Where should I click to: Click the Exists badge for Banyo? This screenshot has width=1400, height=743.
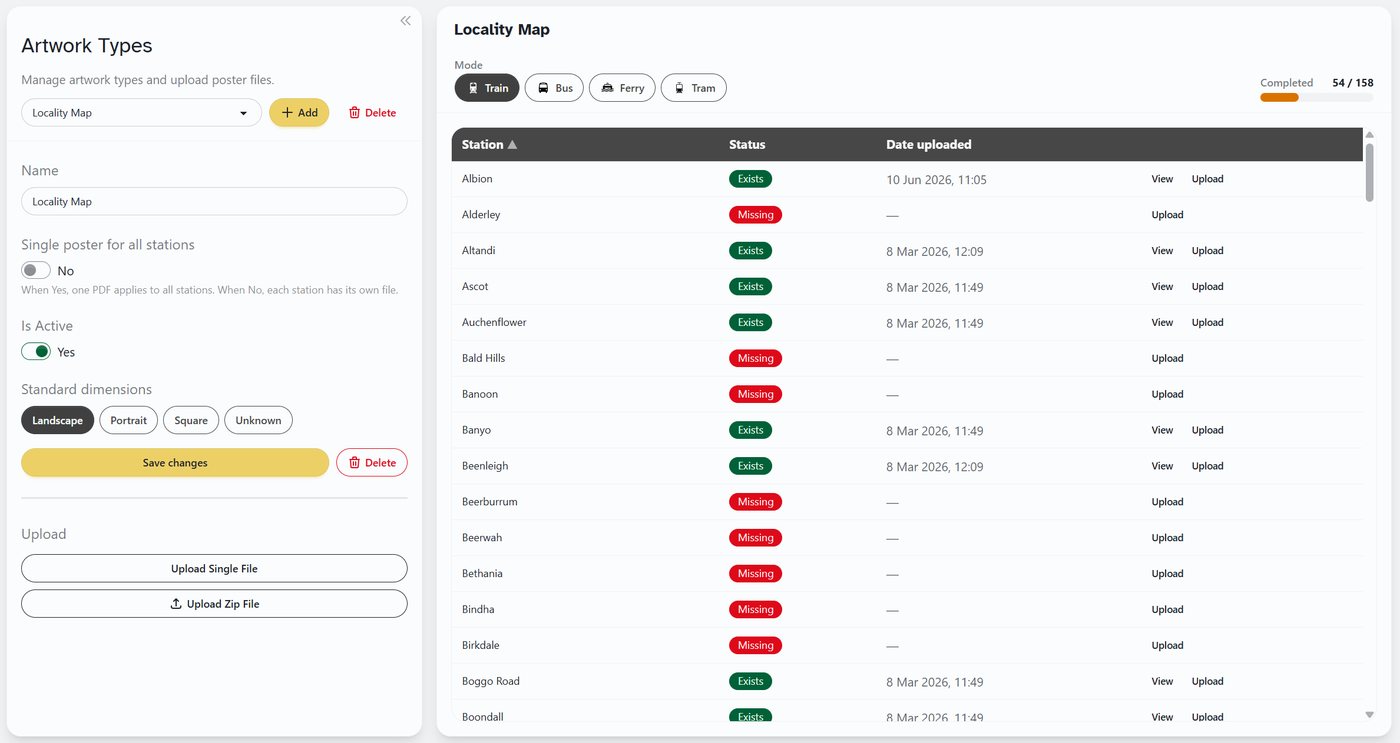pyautogui.click(x=750, y=430)
